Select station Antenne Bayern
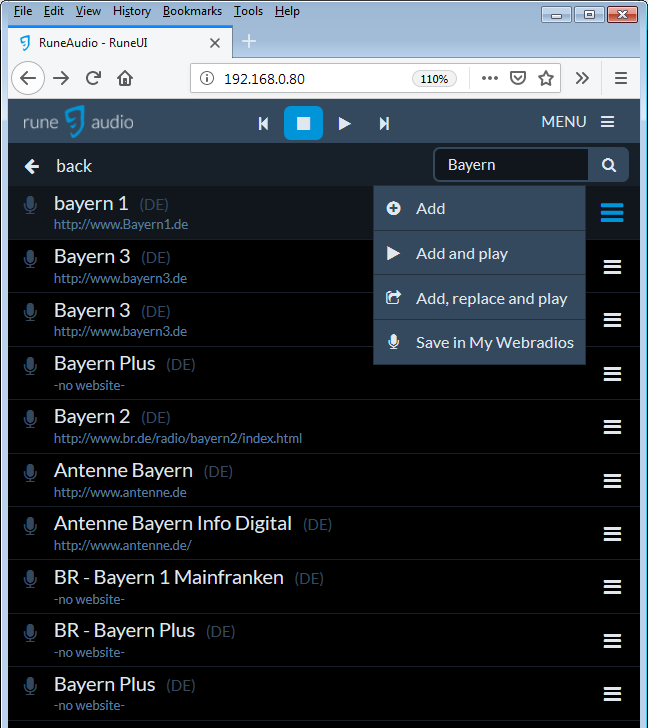 coord(123,471)
